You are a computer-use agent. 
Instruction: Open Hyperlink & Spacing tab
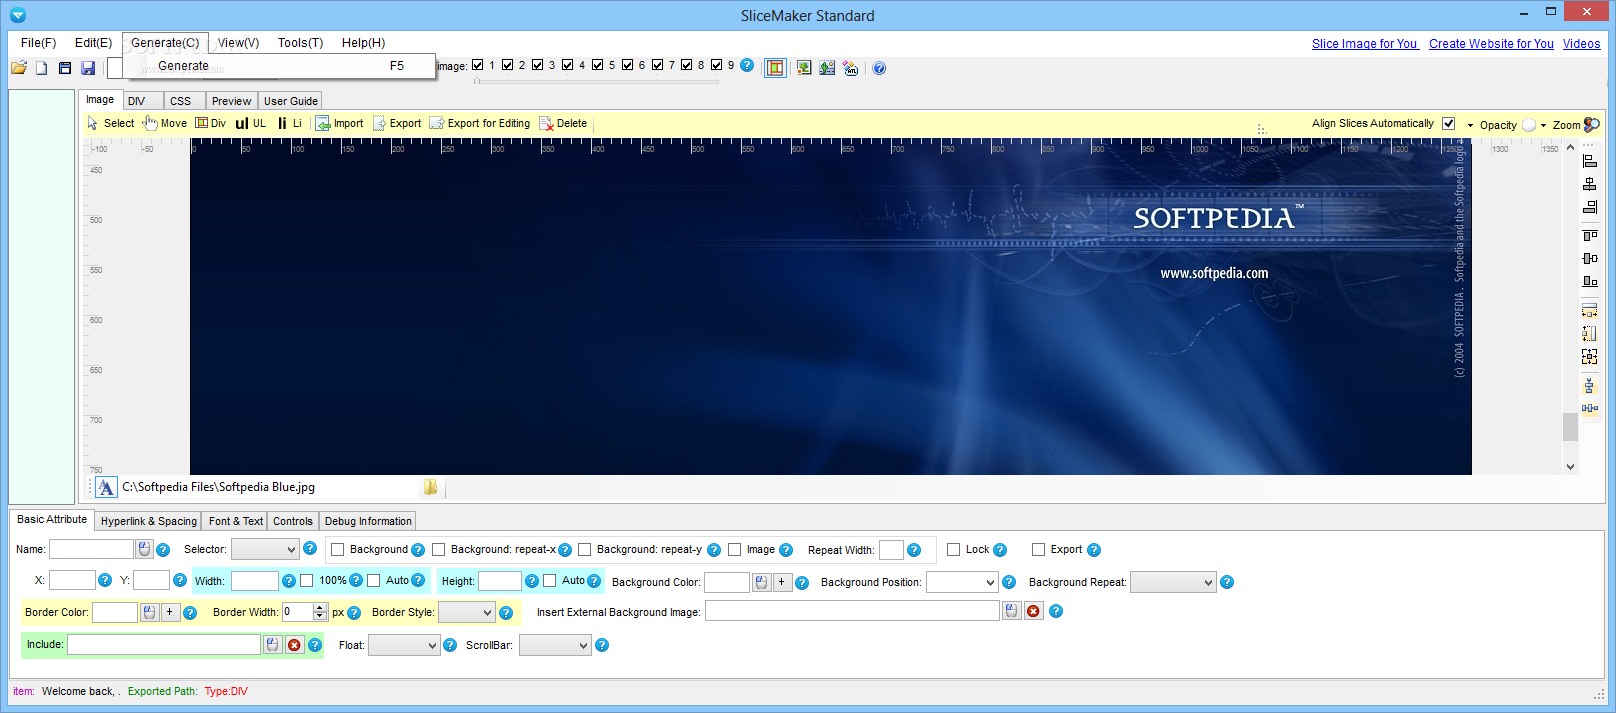pyautogui.click(x=149, y=521)
